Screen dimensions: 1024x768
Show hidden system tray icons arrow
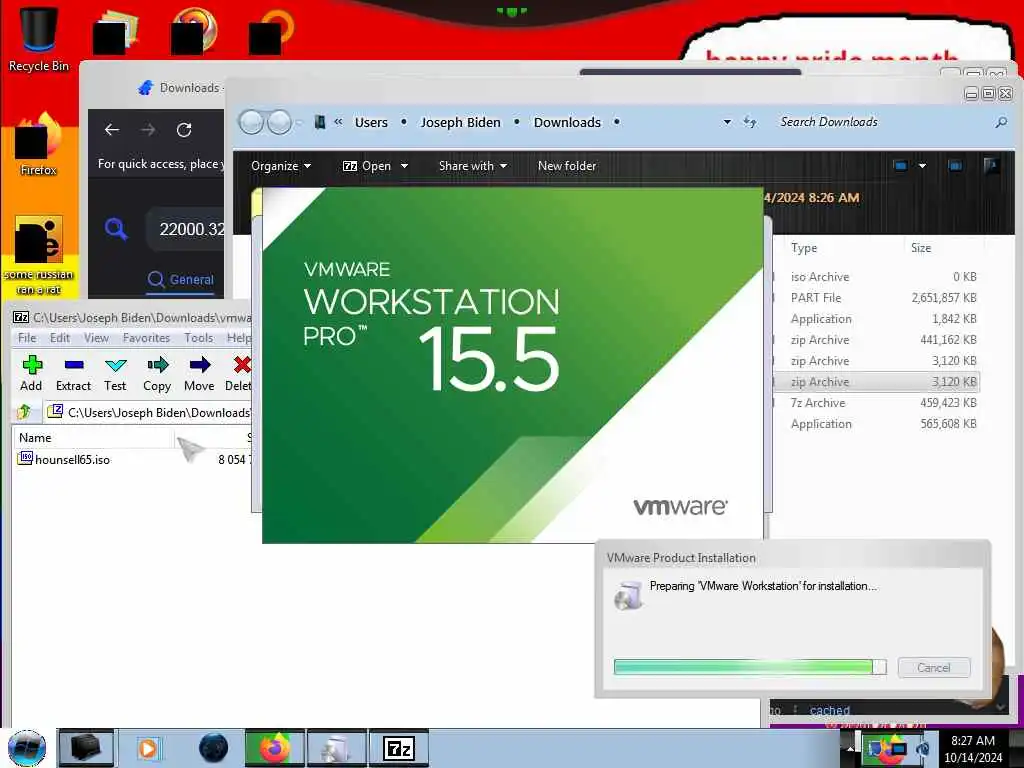click(850, 749)
